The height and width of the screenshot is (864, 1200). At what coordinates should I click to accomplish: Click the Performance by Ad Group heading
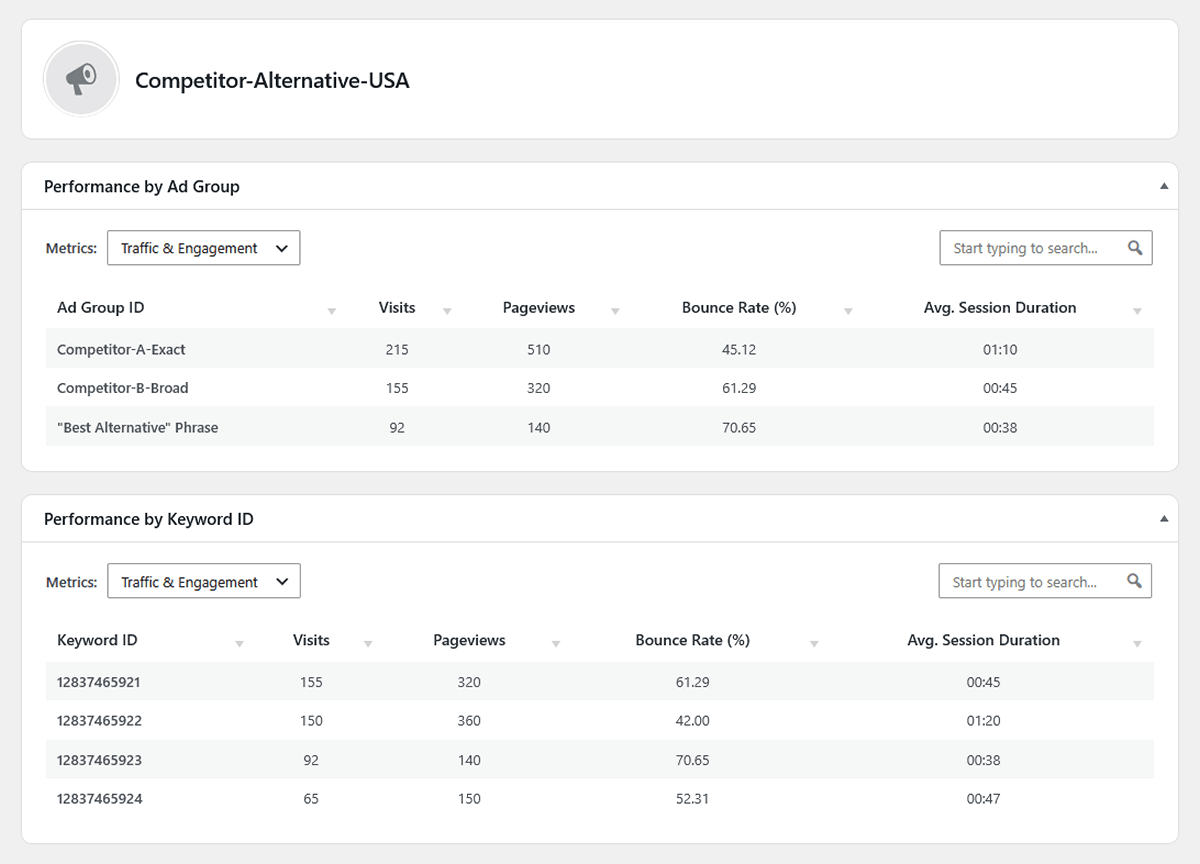click(142, 186)
